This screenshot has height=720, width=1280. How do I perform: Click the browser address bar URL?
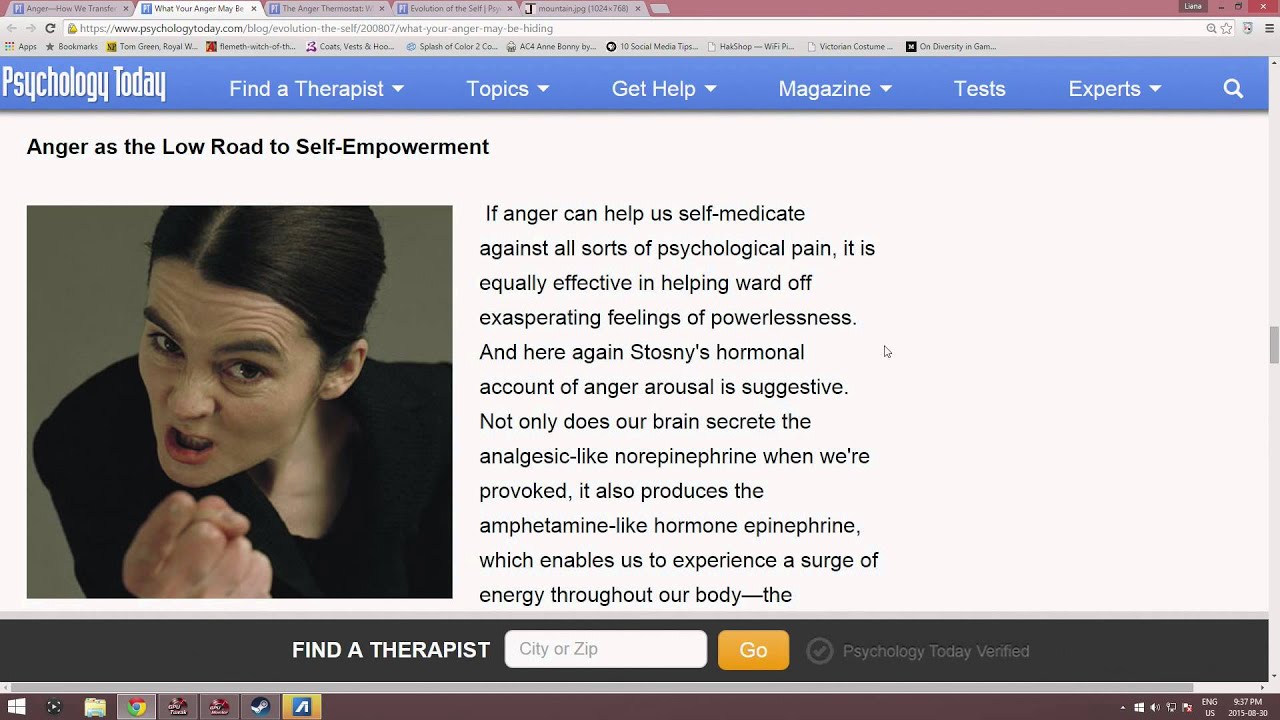coord(316,28)
